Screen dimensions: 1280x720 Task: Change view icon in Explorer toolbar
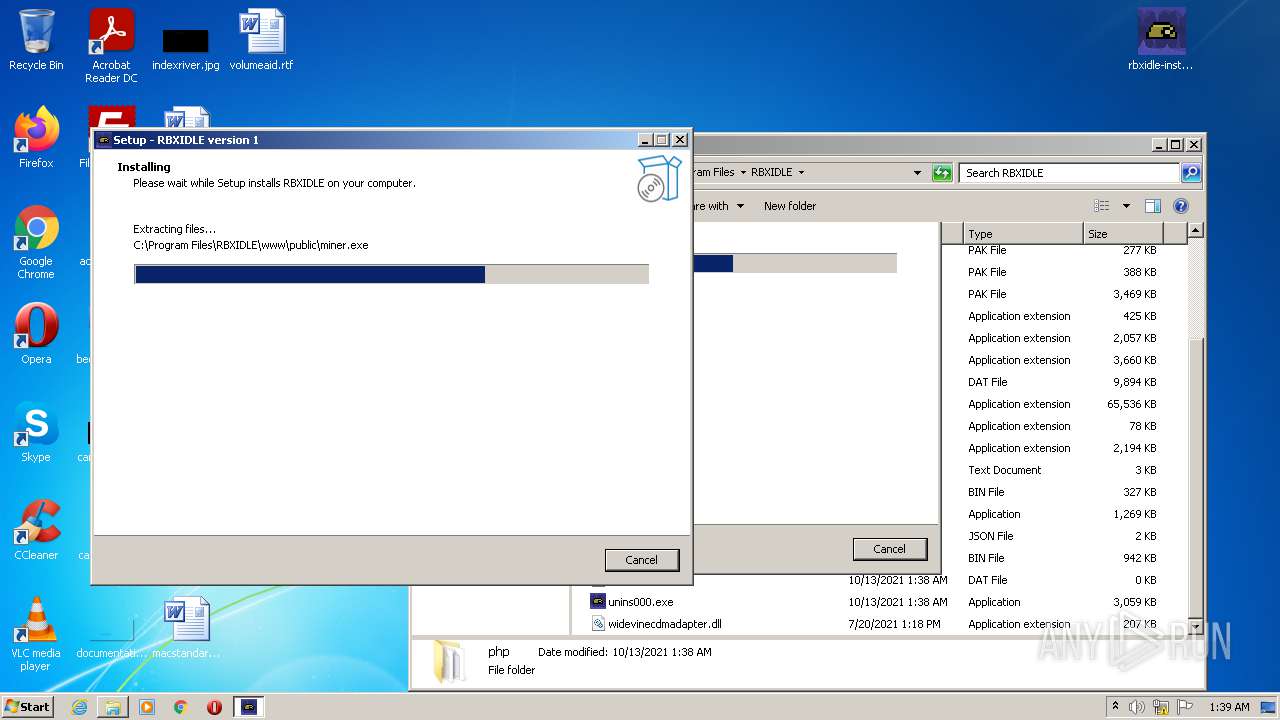[x=1101, y=206]
